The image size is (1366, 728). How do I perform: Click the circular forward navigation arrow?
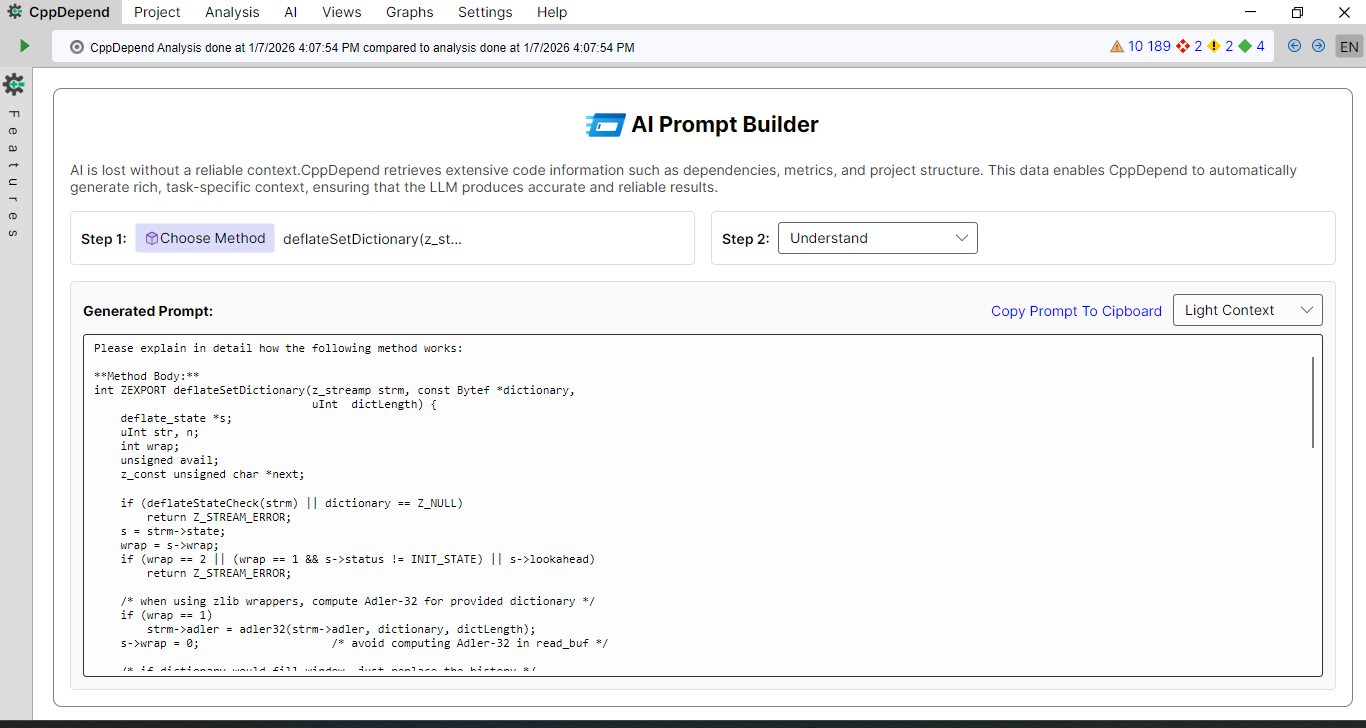1317,45
